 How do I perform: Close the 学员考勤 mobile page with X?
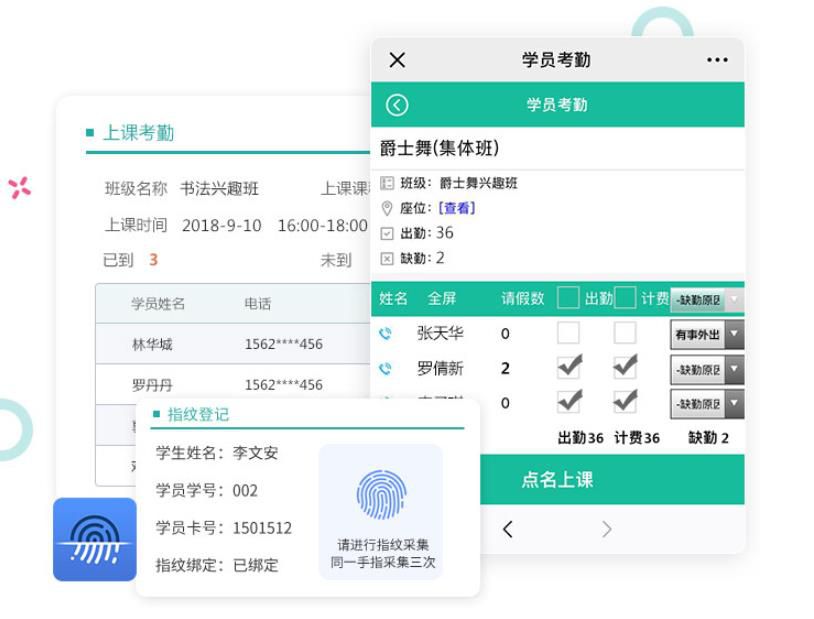pos(397,60)
